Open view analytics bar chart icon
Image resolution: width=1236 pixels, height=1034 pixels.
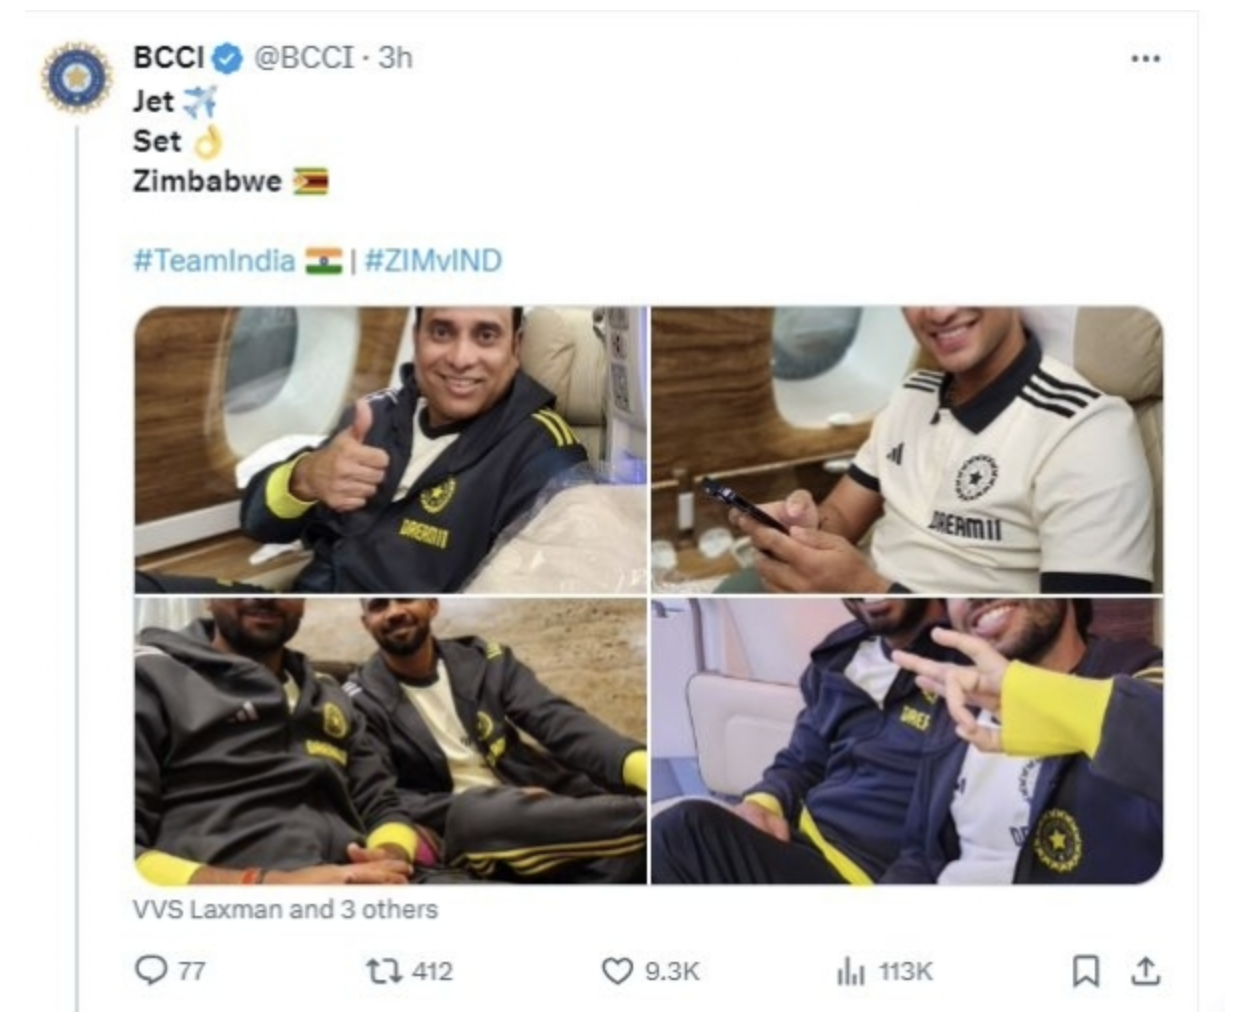click(850, 970)
